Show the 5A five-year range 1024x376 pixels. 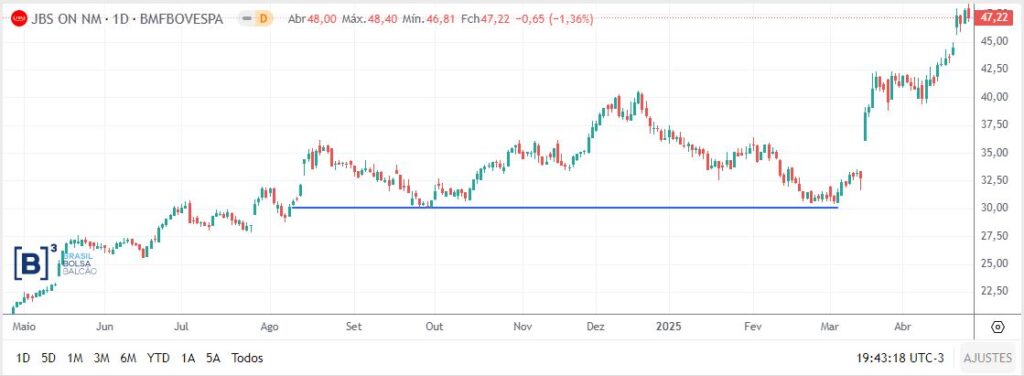click(213, 358)
